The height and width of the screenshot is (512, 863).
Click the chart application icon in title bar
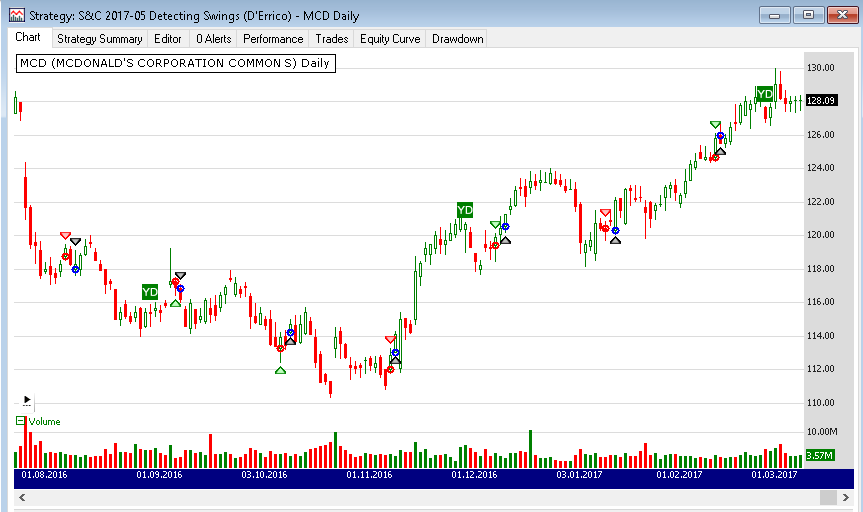(16, 16)
